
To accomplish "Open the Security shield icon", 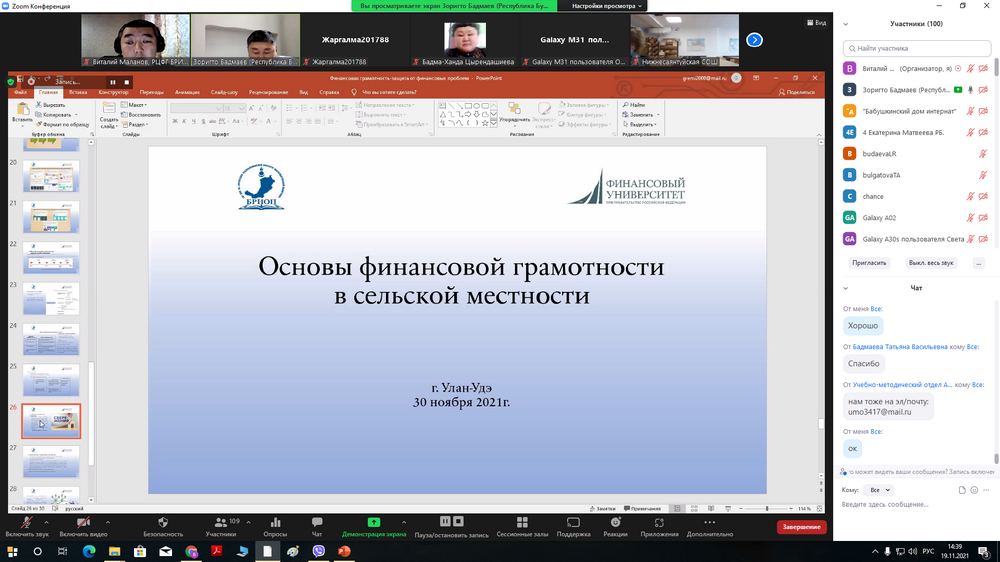I will [163, 522].
